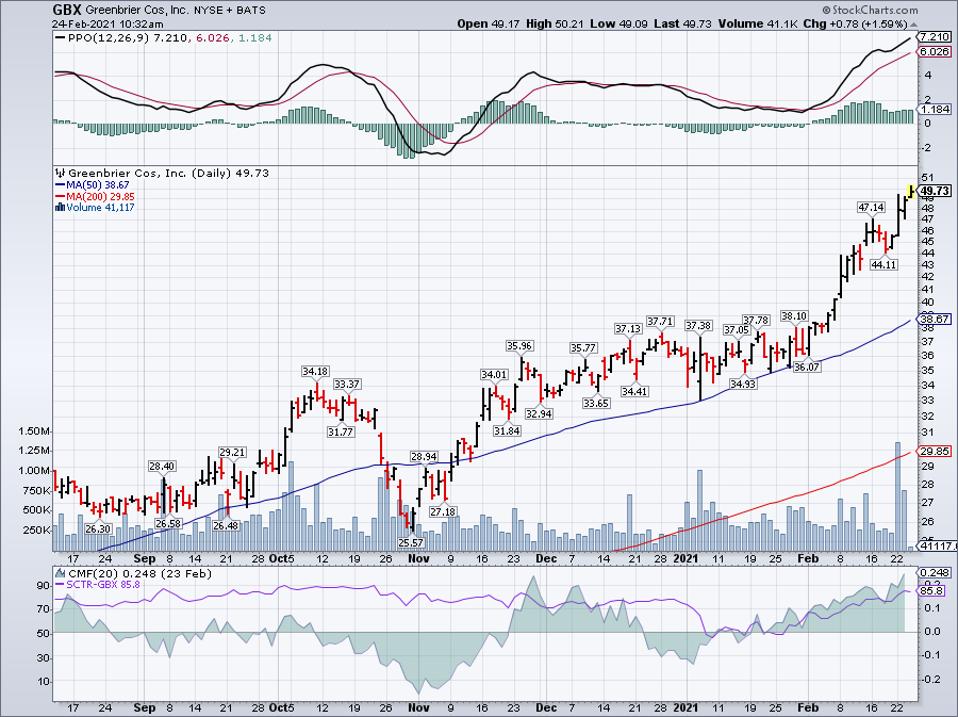The image size is (958, 717).
Task: Click the MA(200) 29.85 legend entry
Action: click(x=100, y=196)
